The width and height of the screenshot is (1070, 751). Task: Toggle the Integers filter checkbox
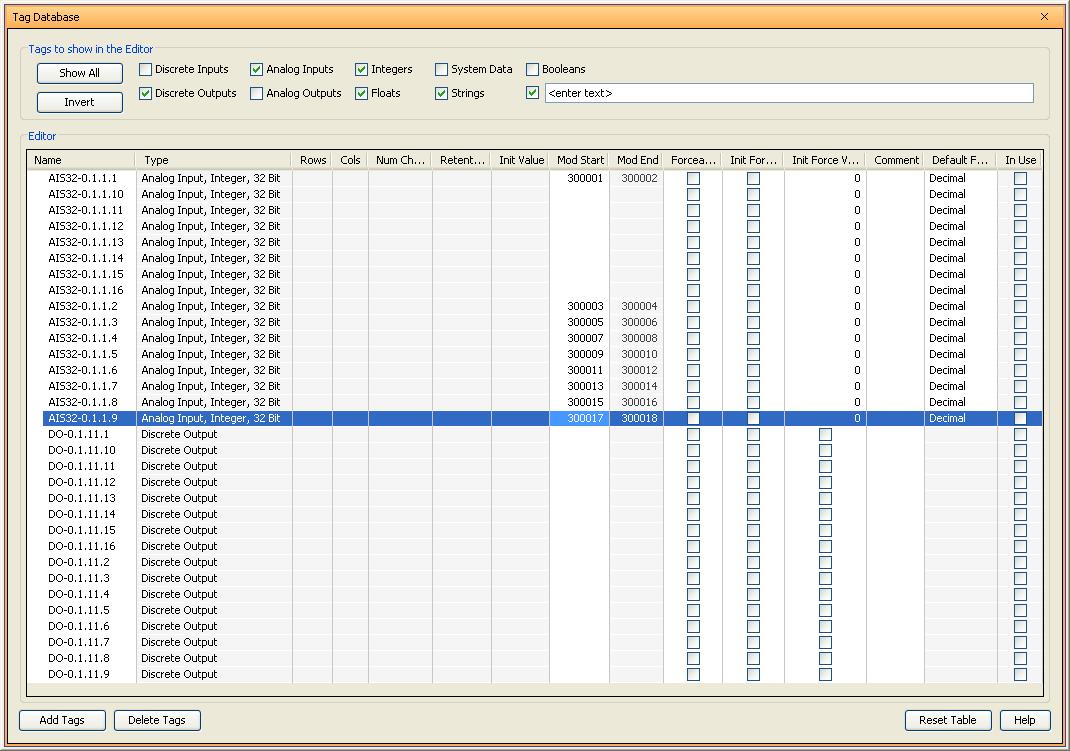pyautogui.click(x=362, y=70)
